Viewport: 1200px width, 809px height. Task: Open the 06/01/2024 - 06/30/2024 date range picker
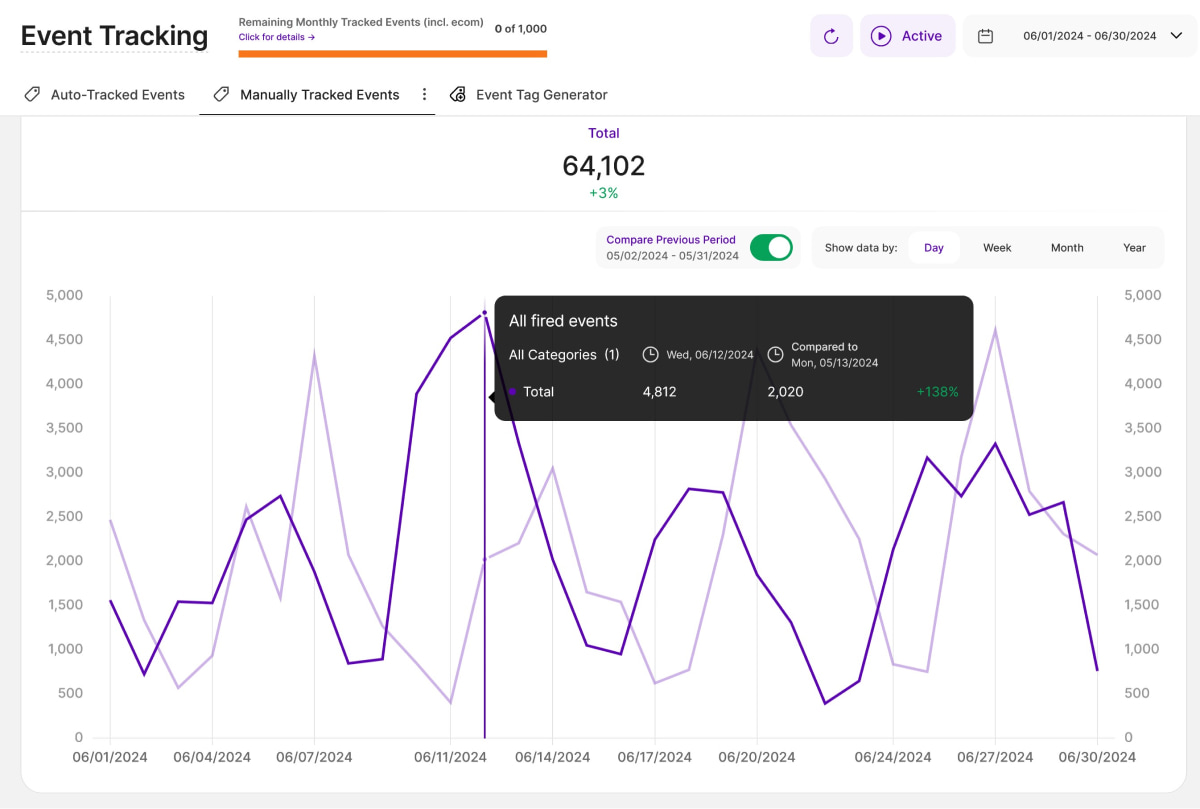click(1089, 36)
